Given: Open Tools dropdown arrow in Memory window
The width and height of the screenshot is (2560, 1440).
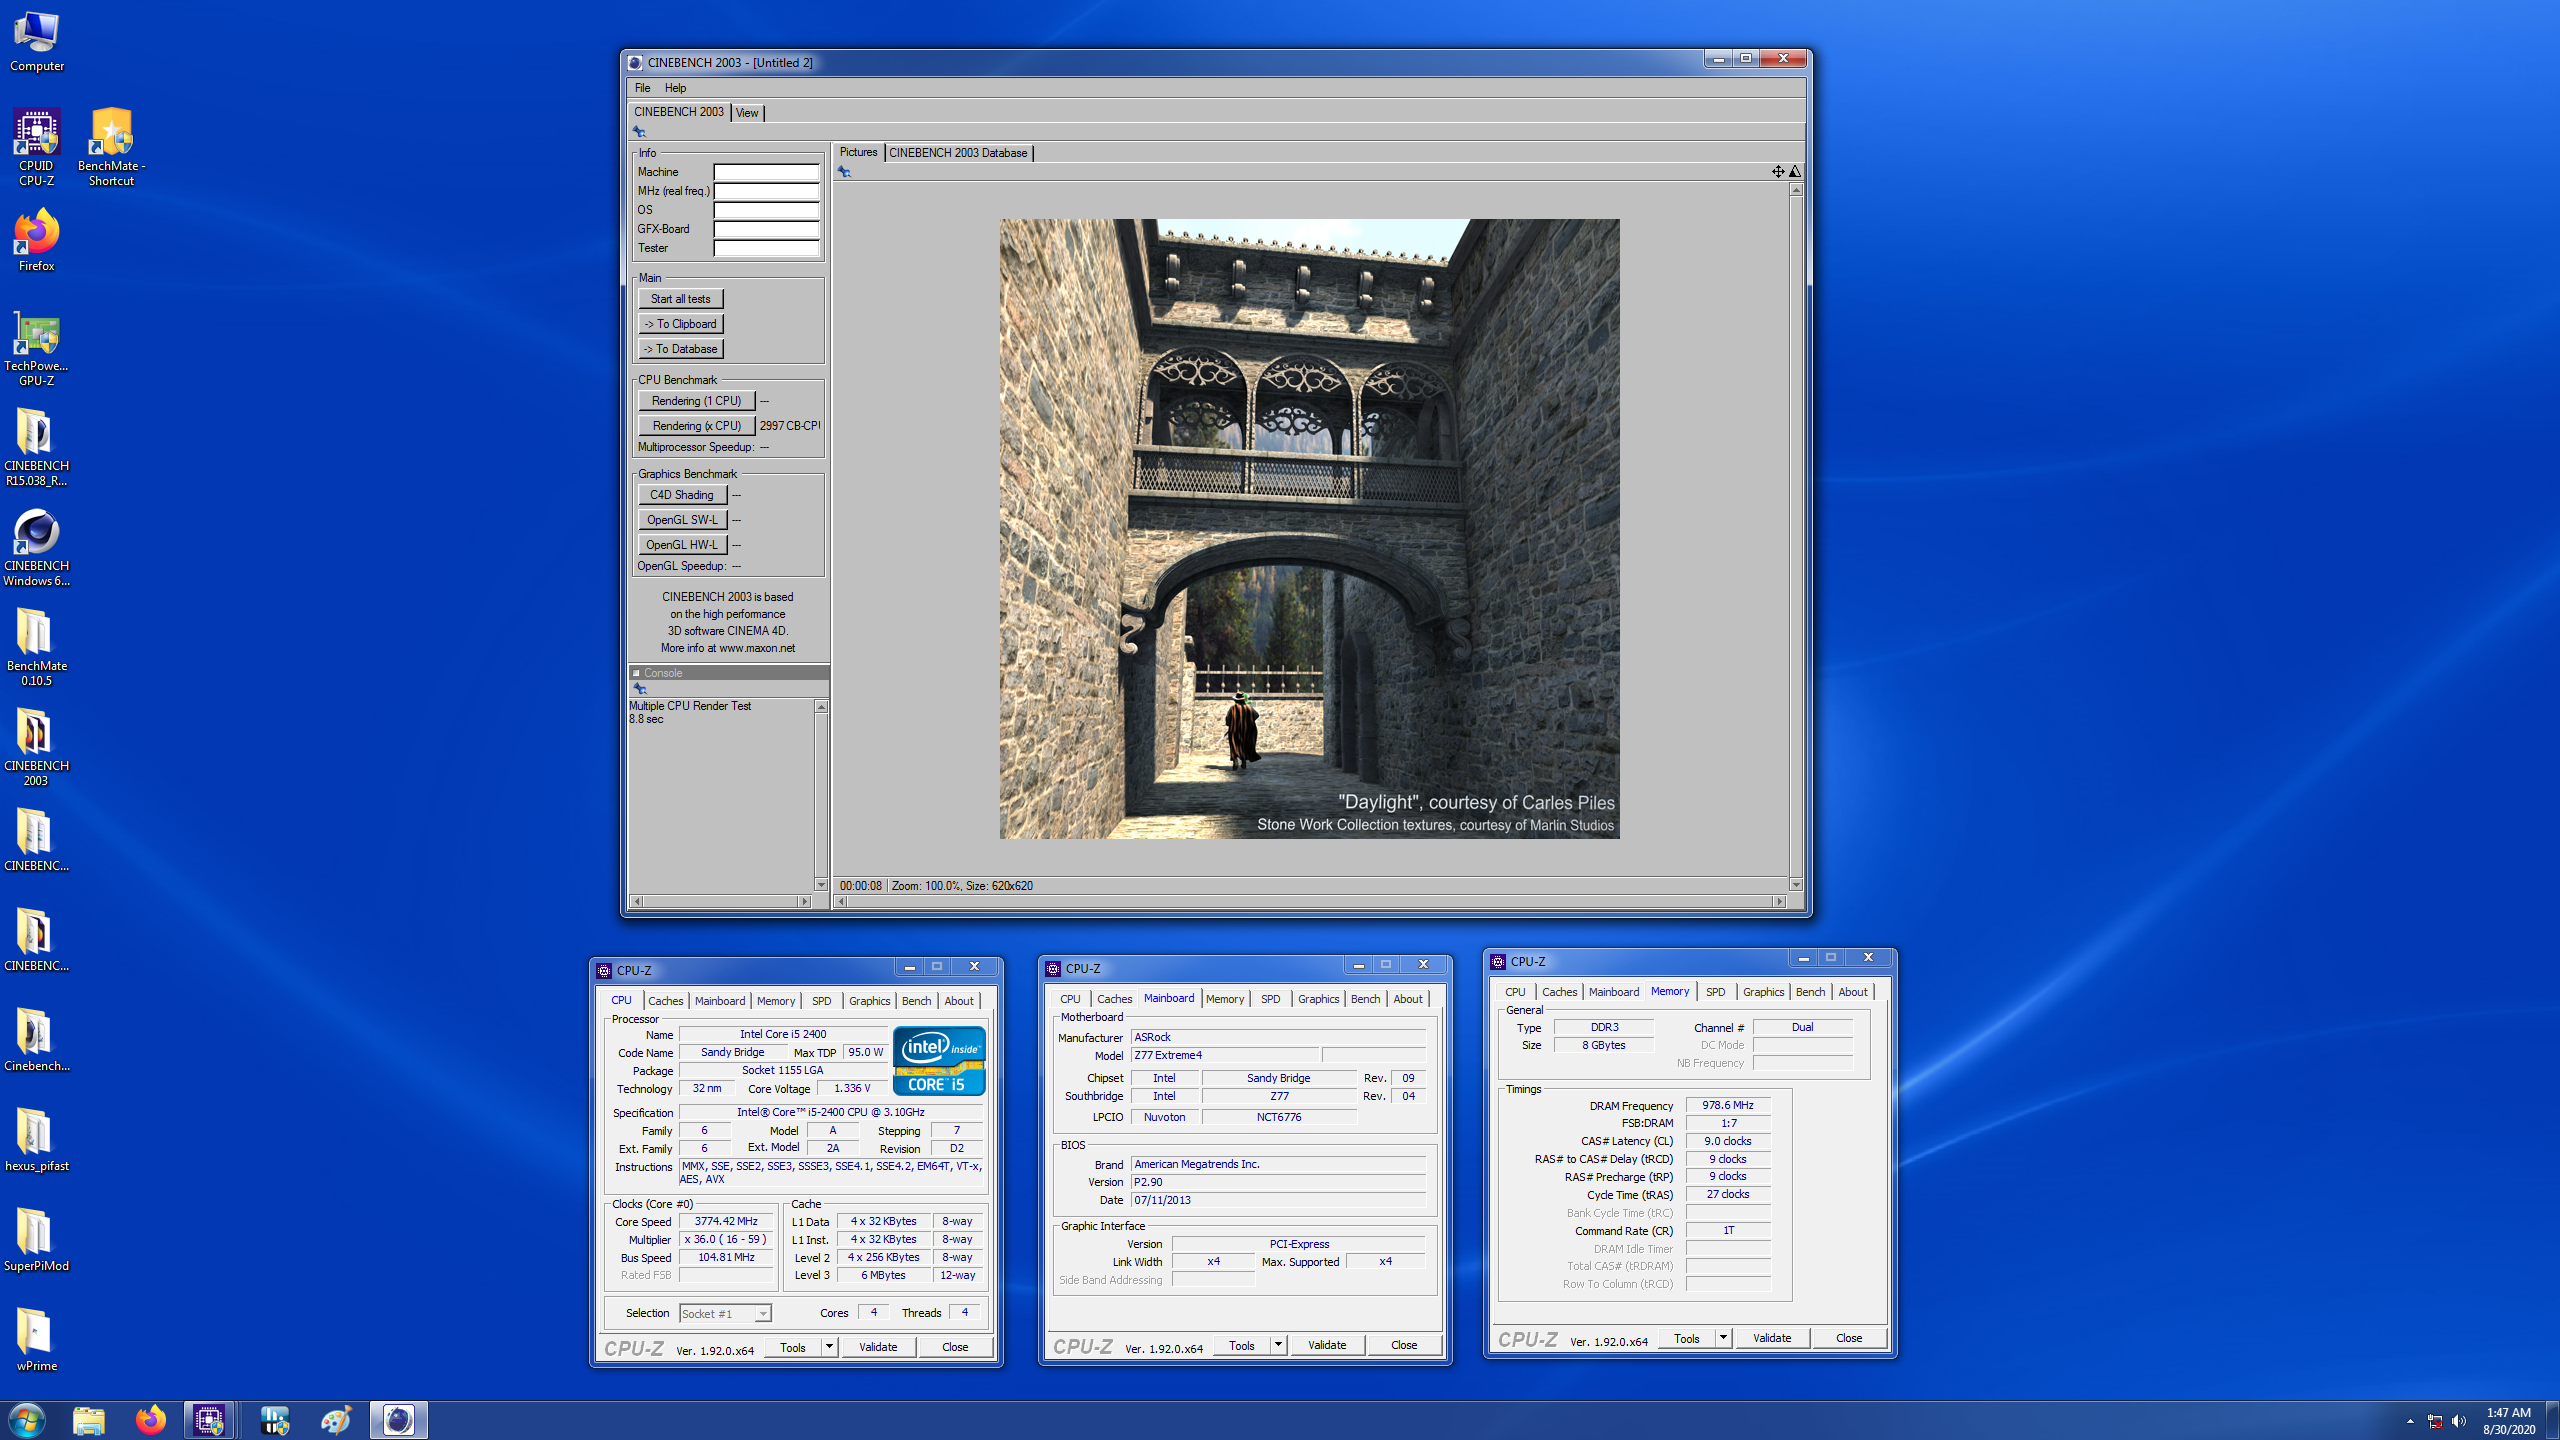Looking at the screenshot, I should (1723, 1338).
